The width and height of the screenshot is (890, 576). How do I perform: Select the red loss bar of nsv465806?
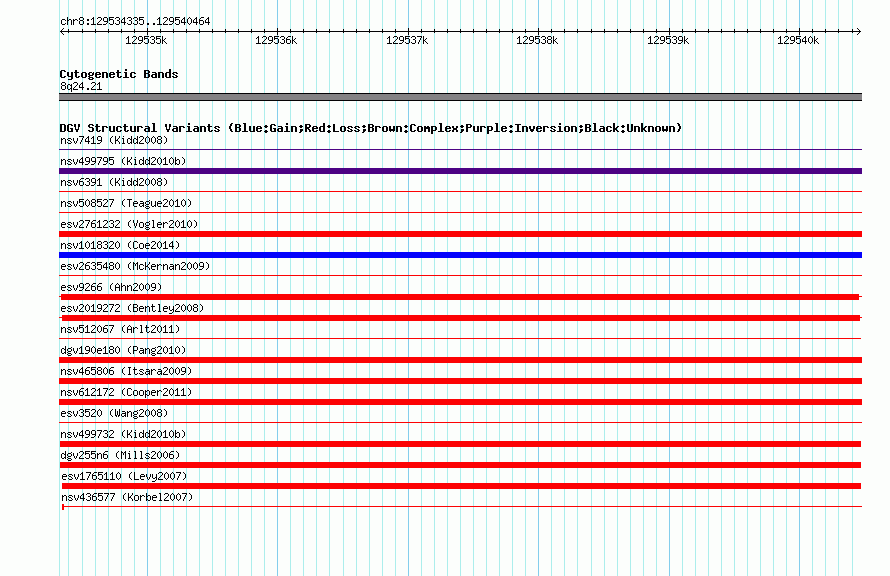click(460, 381)
